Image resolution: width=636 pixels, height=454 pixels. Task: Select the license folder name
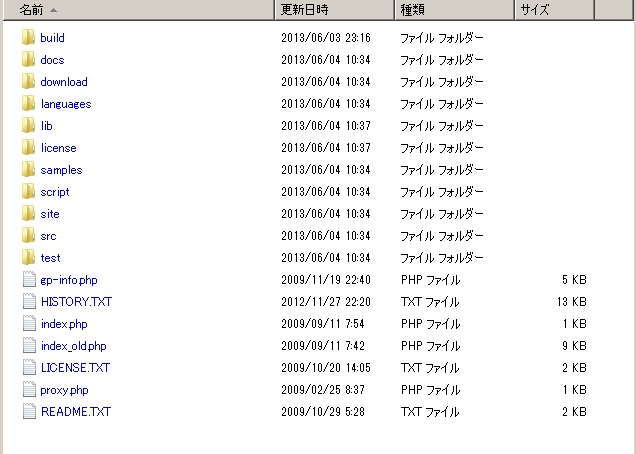click(58, 148)
